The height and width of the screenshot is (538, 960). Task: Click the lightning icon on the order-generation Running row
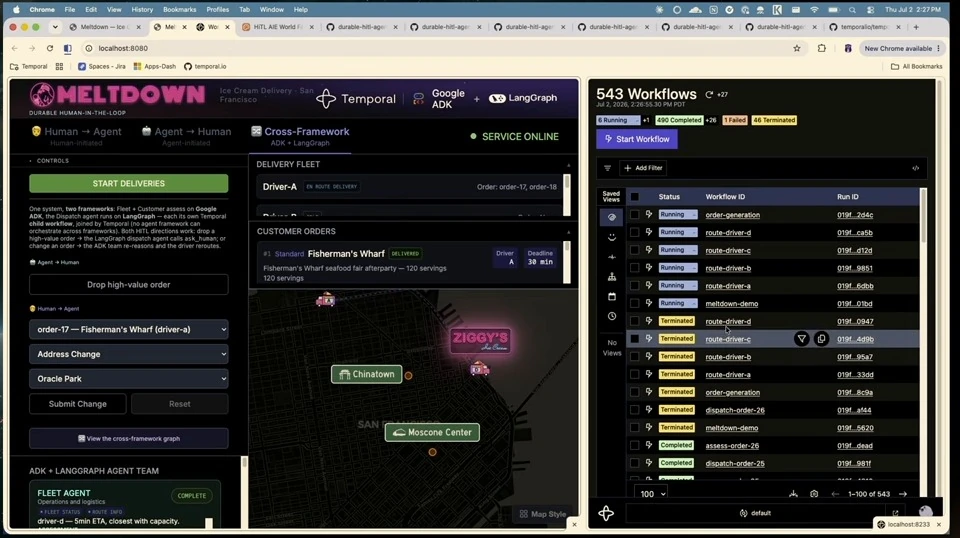[x=649, y=215]
